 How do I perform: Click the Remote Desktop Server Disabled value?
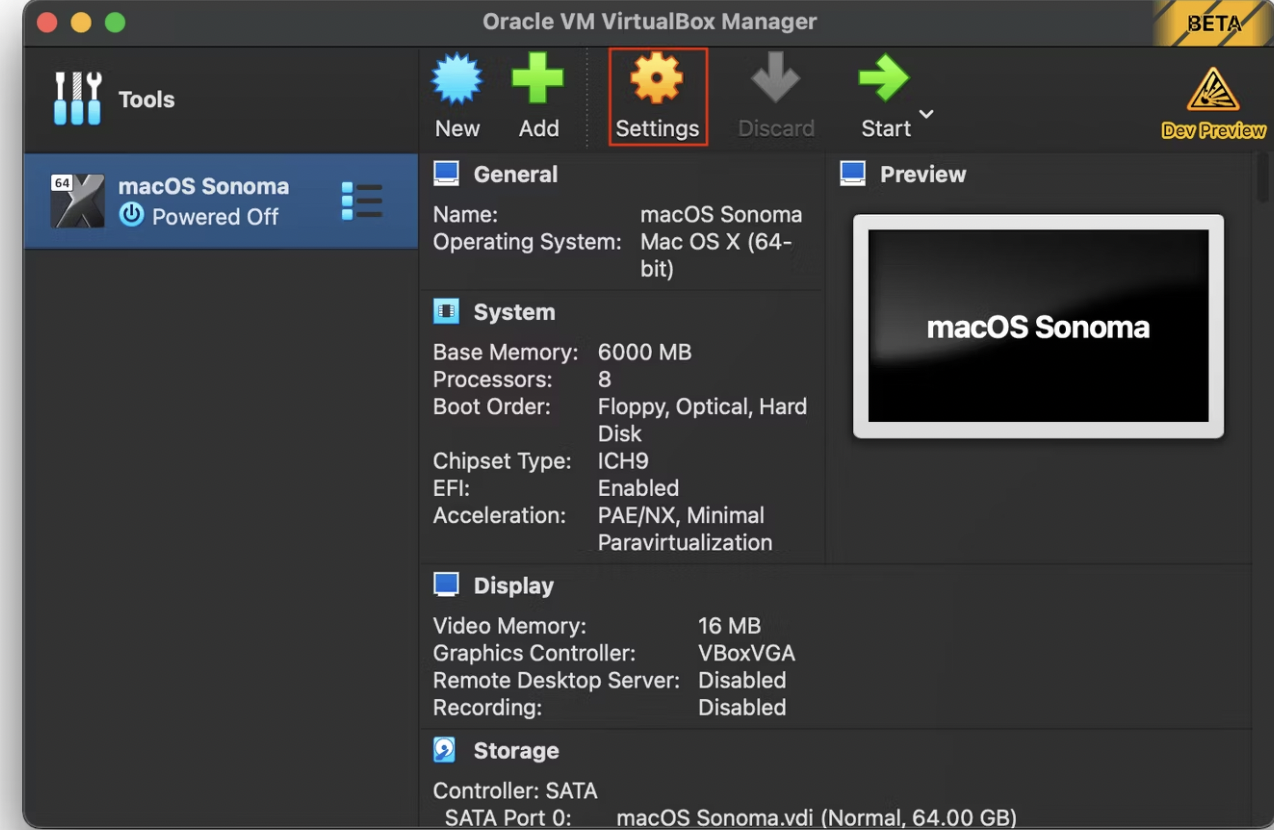[742, 680]
